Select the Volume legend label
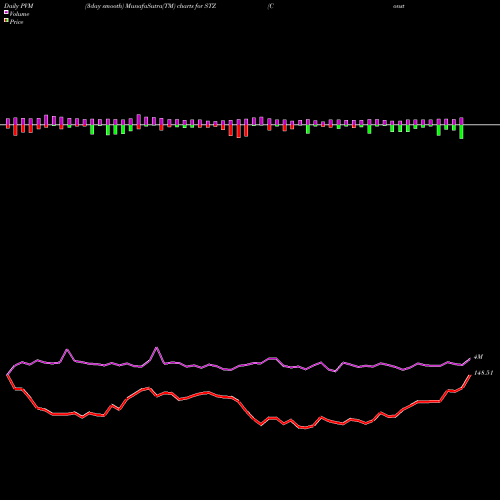This screenshot has height=500, width=500. click(x=19, y=14)
